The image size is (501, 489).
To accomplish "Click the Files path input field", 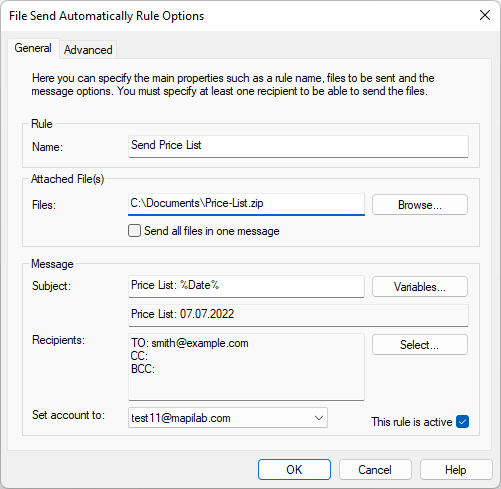I will [246, 204].
